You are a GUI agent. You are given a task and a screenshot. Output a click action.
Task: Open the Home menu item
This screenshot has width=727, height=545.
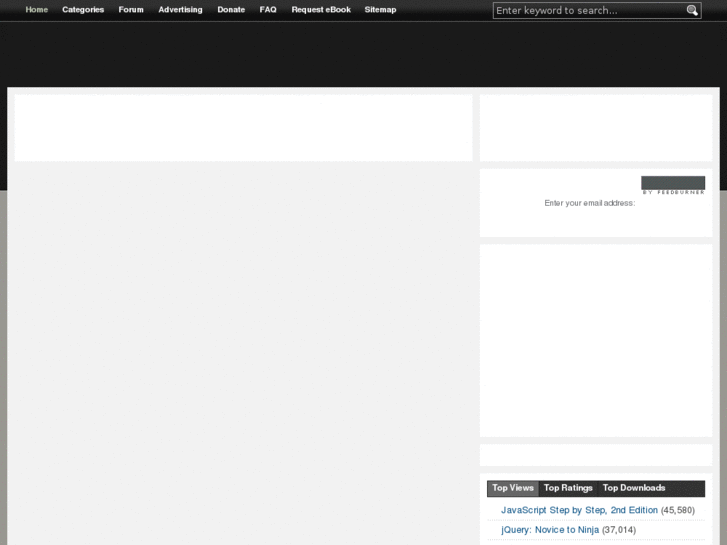(x=37, y=10)
